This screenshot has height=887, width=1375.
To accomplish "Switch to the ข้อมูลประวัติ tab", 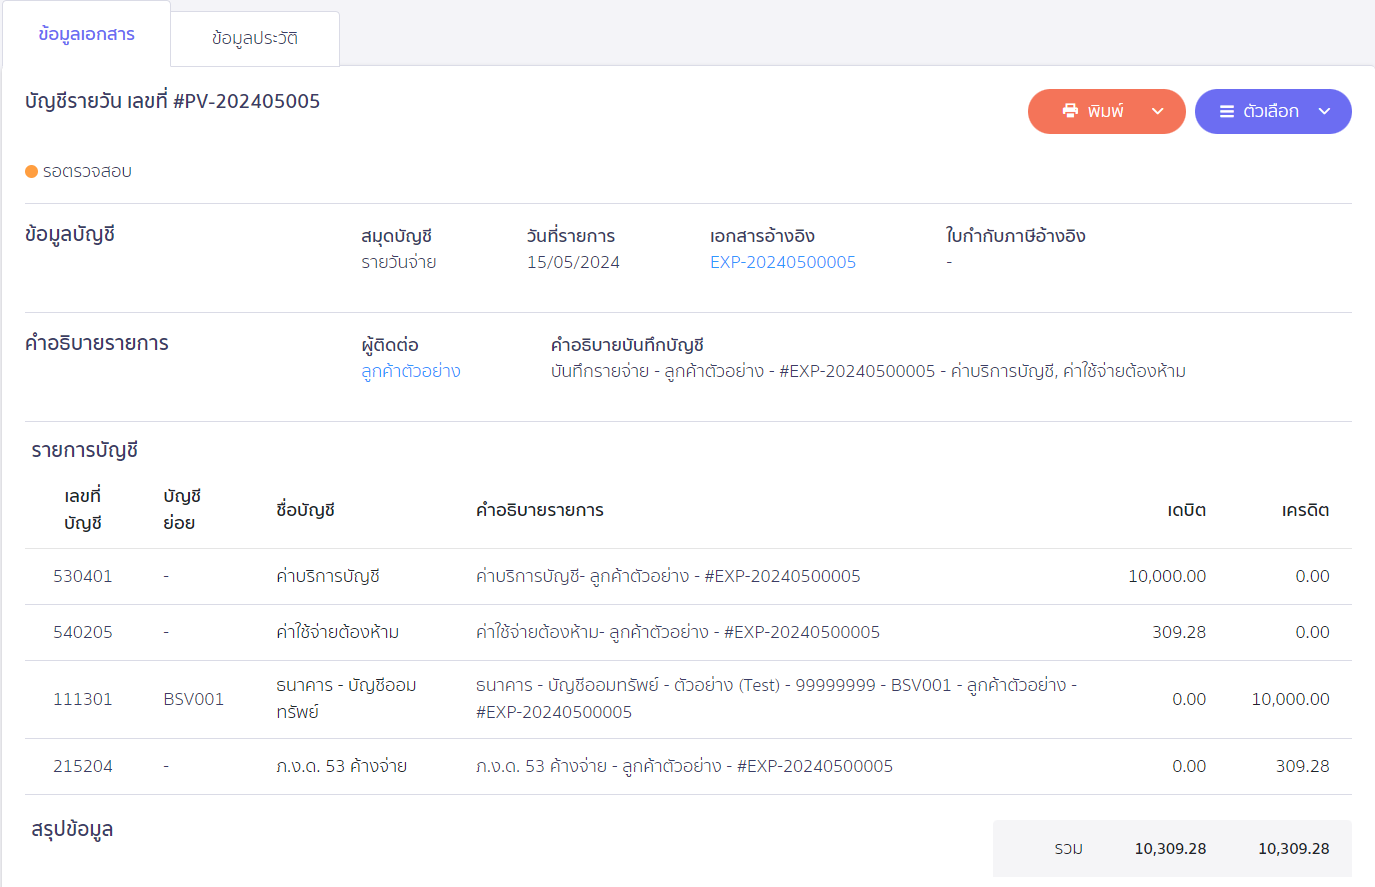I will pos(255,38).
